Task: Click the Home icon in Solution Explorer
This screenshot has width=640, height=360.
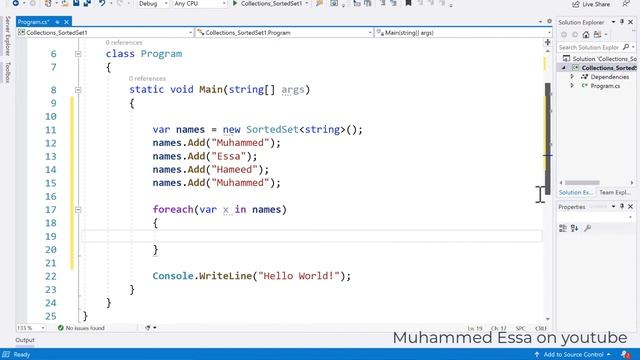Action: pyautogui.click(x=586, y=35)
